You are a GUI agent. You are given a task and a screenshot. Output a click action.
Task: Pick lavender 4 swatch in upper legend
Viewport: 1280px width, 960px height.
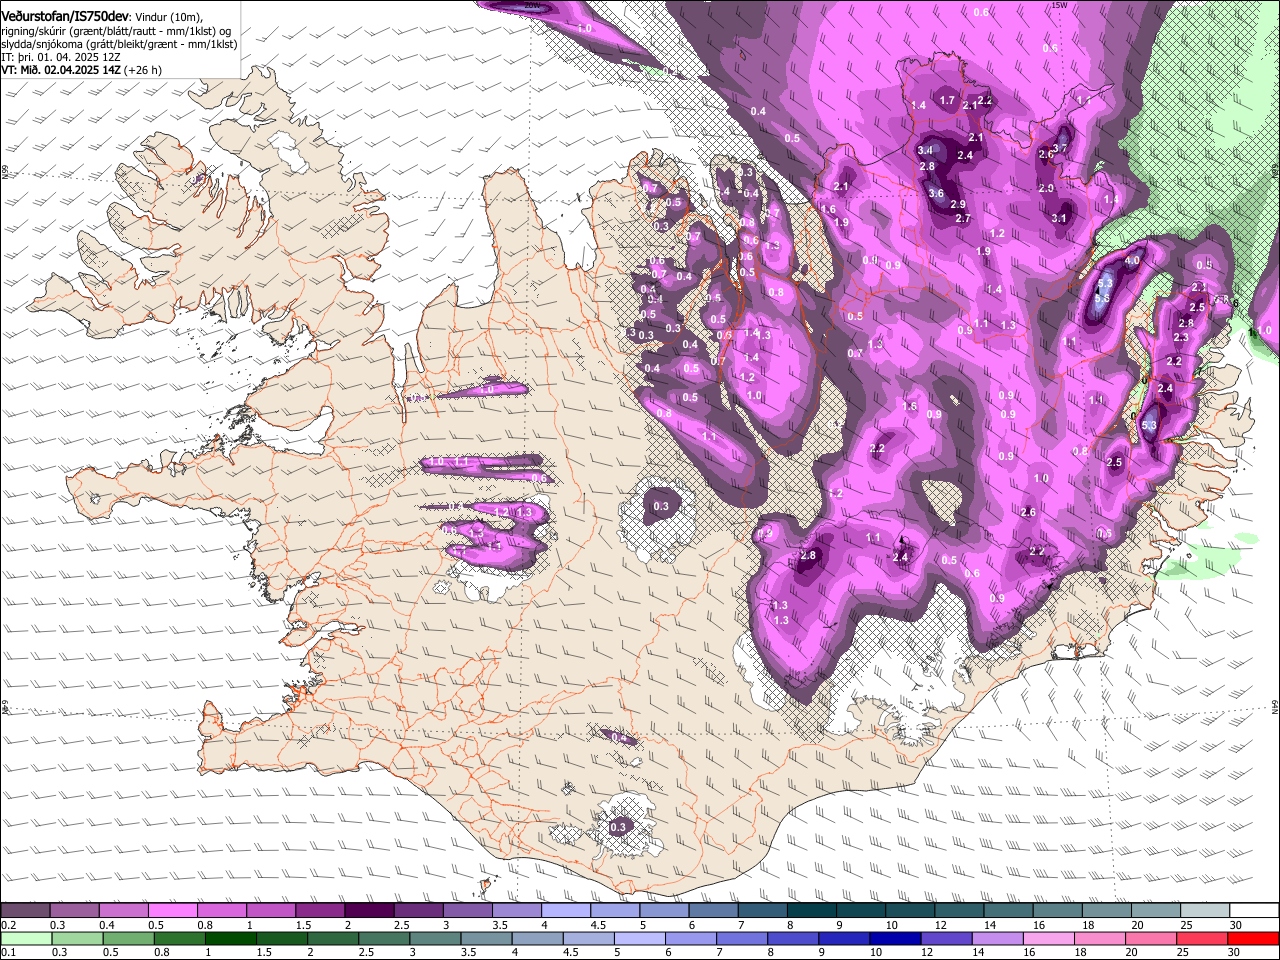tap(566, 911)
